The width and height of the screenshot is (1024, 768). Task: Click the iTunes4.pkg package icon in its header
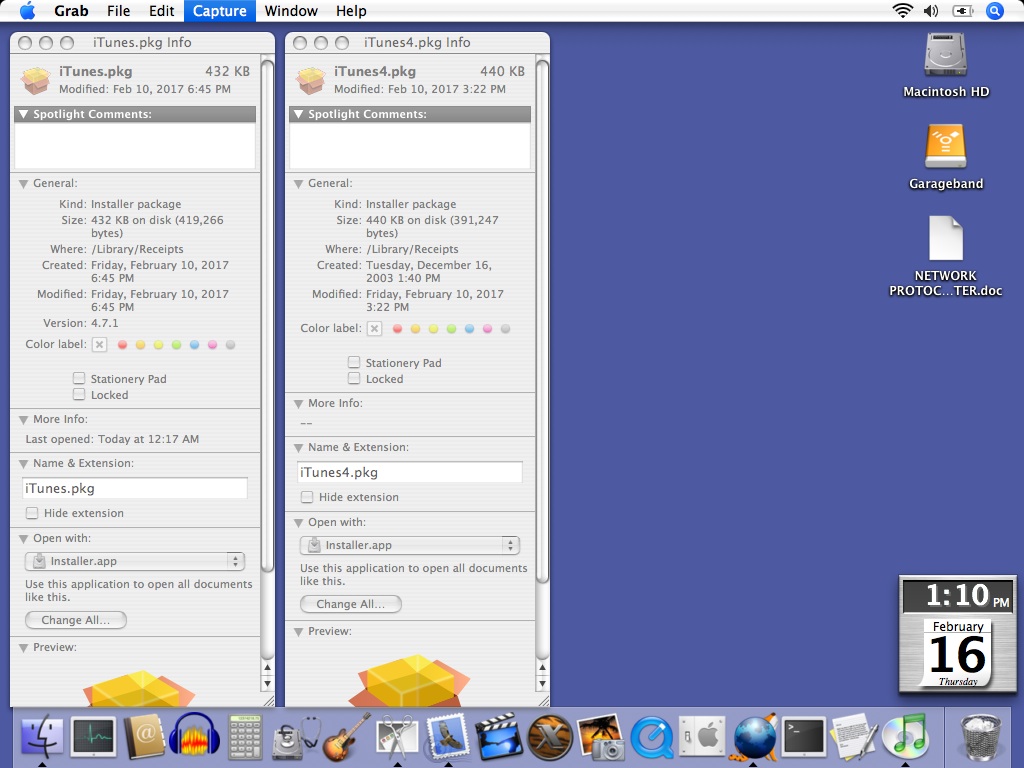[x=311, y=80]
